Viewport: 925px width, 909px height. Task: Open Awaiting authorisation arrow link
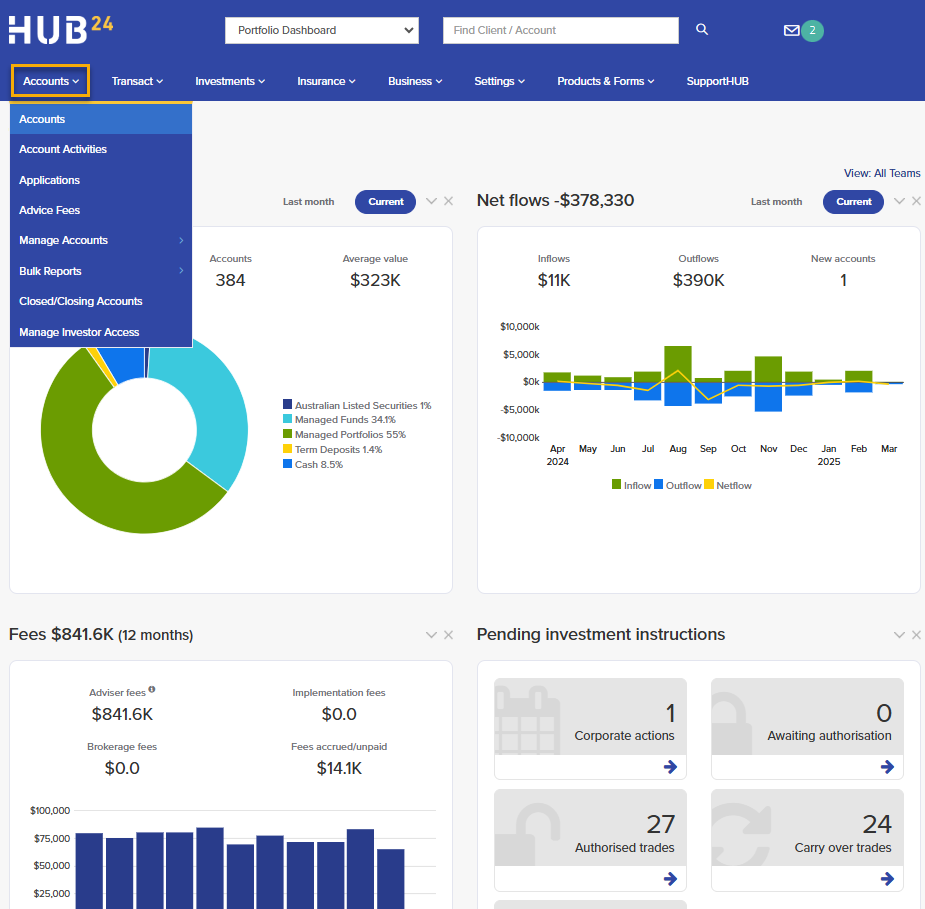[887, 767]
